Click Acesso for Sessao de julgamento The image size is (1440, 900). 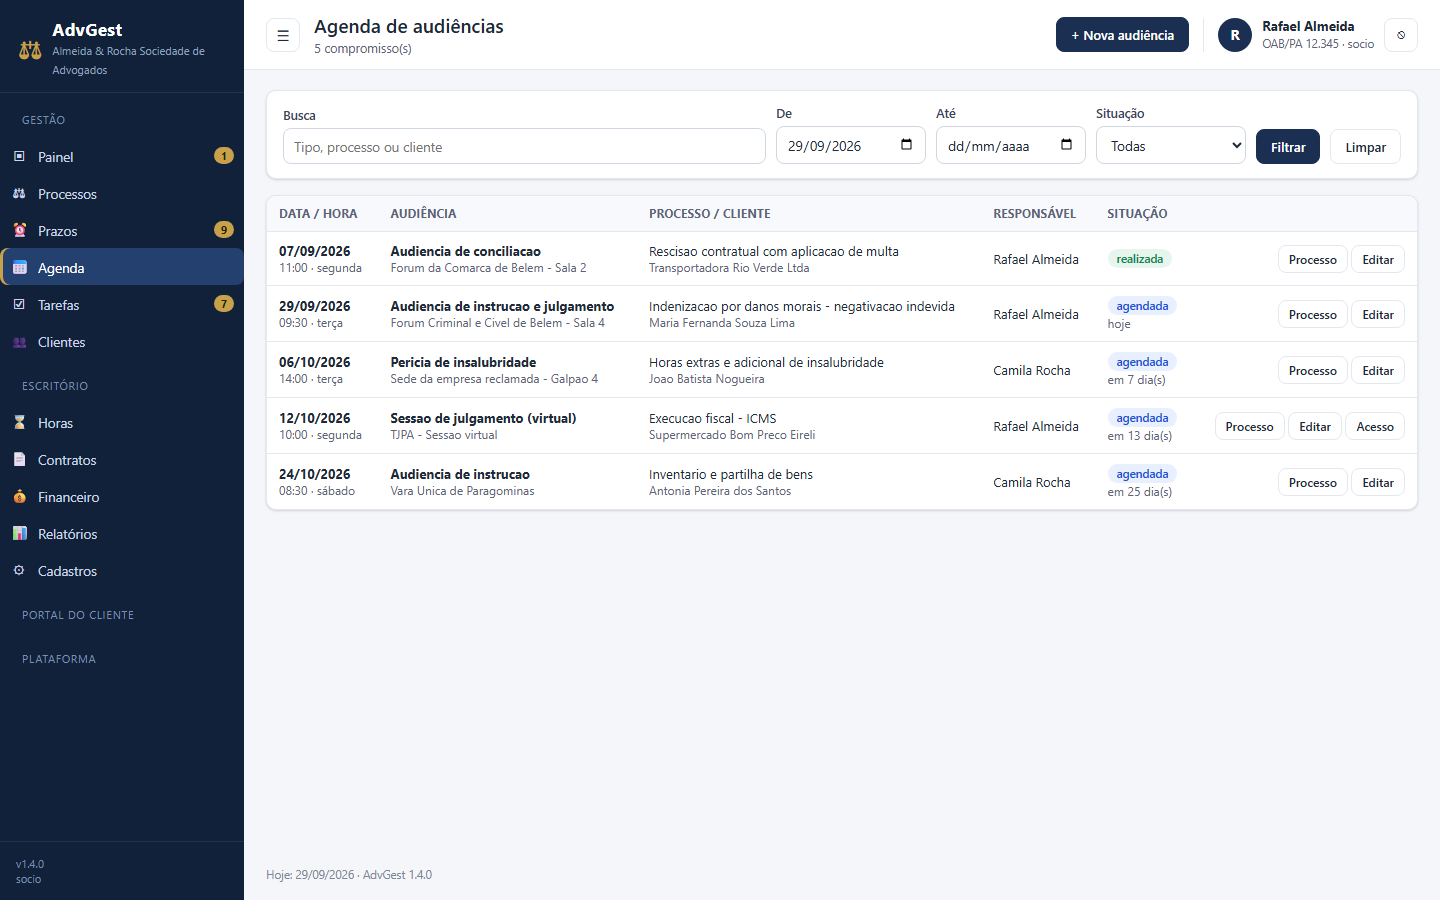click(x=1375, y=426)
